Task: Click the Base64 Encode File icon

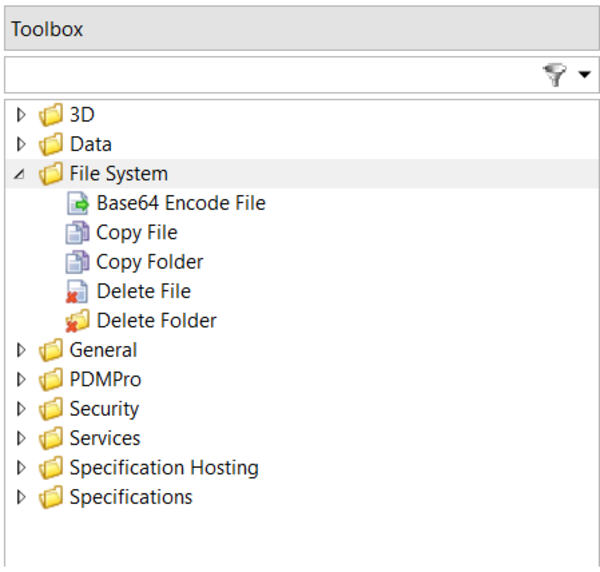Action: (x=78, y=204)
